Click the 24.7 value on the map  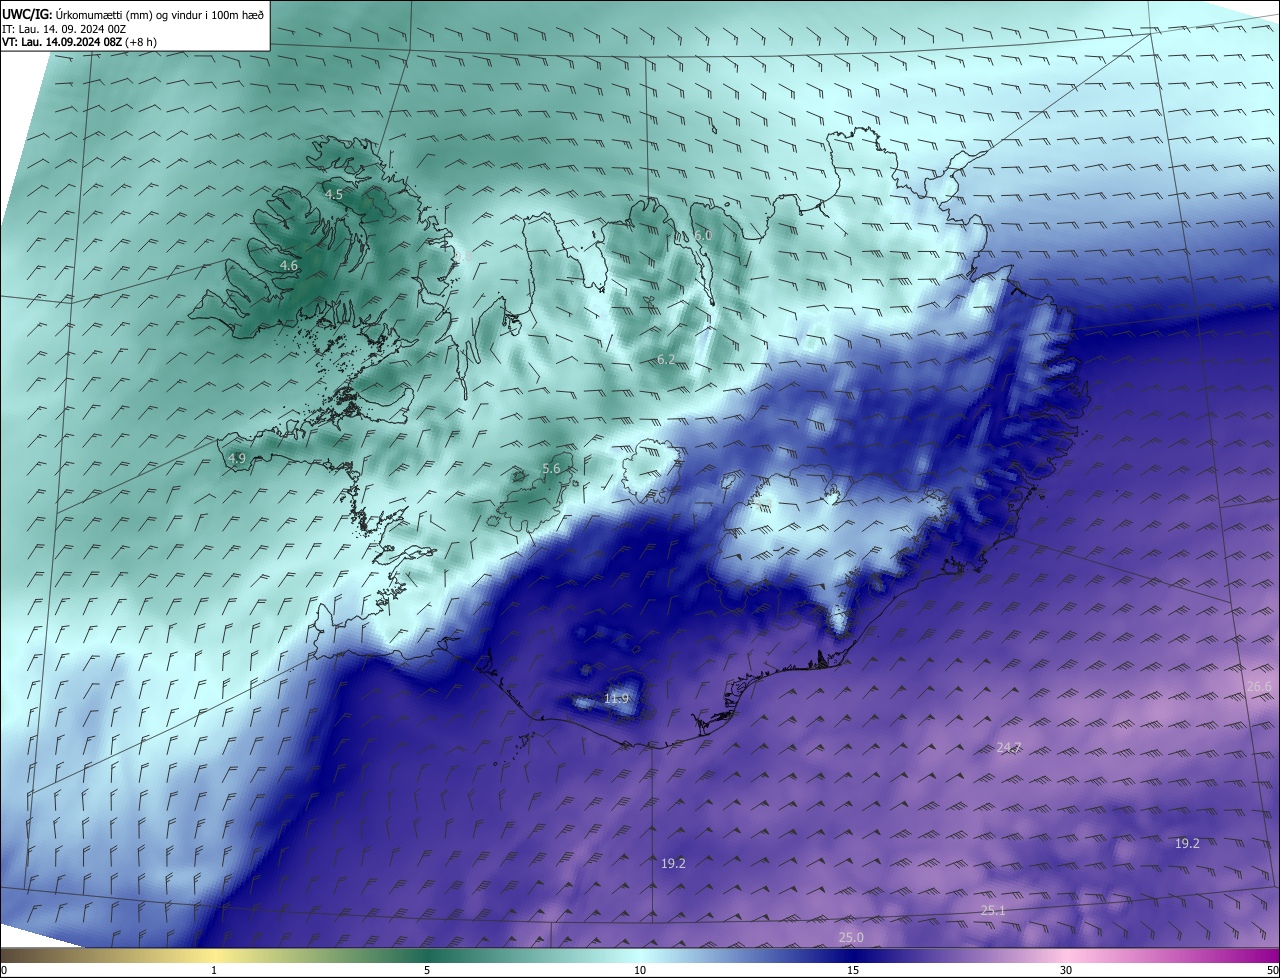[1009, 748]
